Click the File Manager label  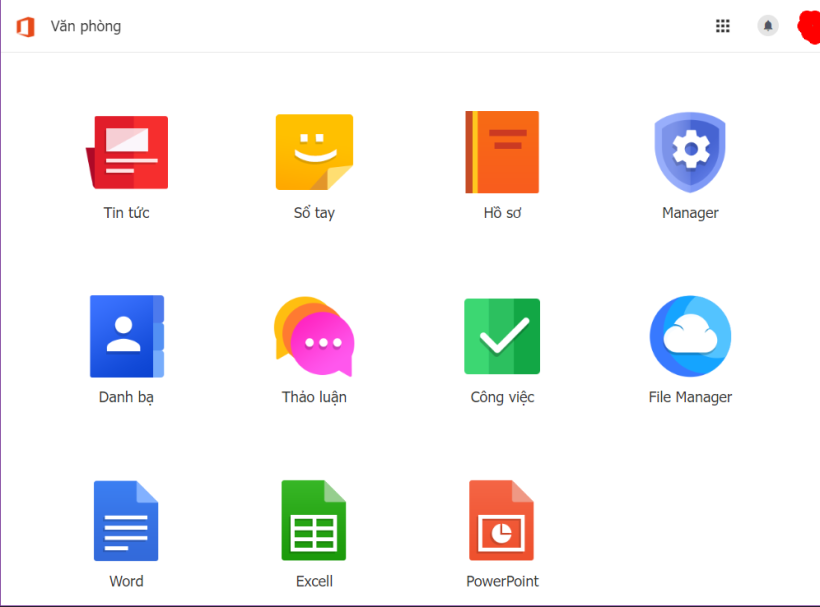click(x=690, y=397)
